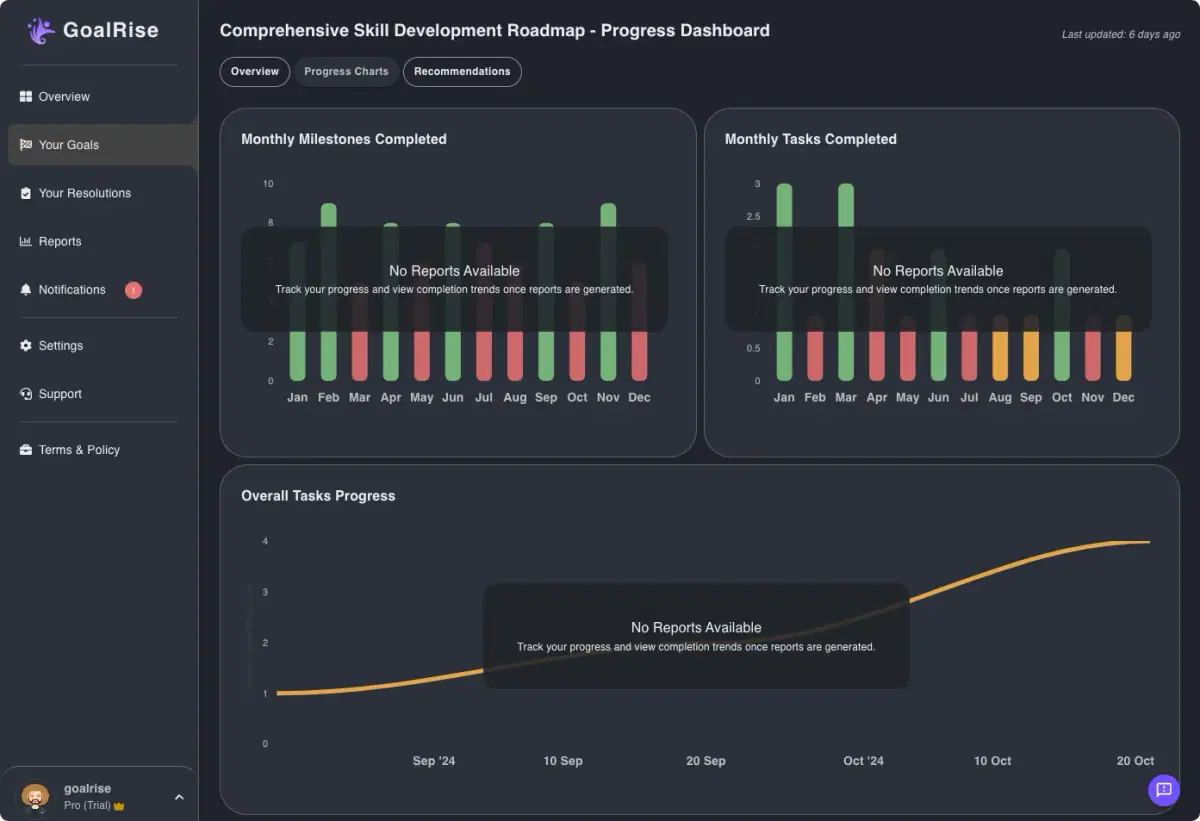
Task: Click the Pro (Trial) plan label
Action: pos(87,806)
